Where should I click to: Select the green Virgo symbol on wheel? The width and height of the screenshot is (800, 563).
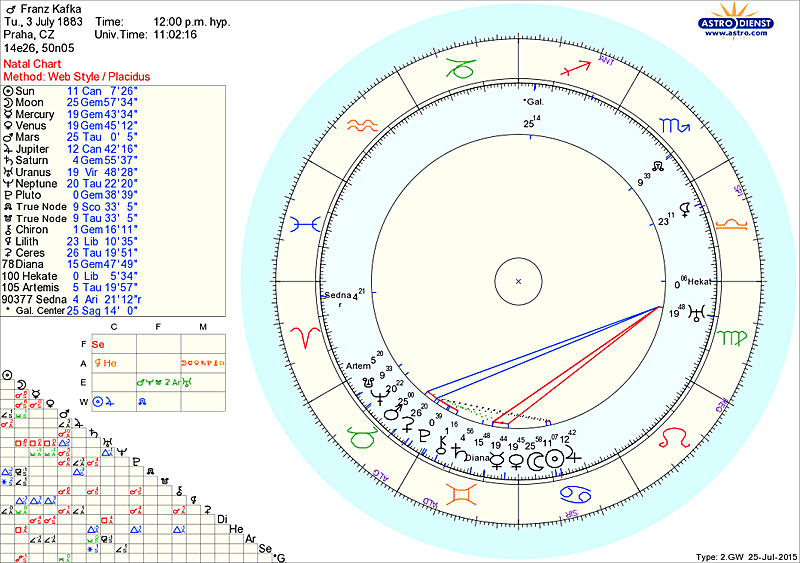tap(735, 338)
